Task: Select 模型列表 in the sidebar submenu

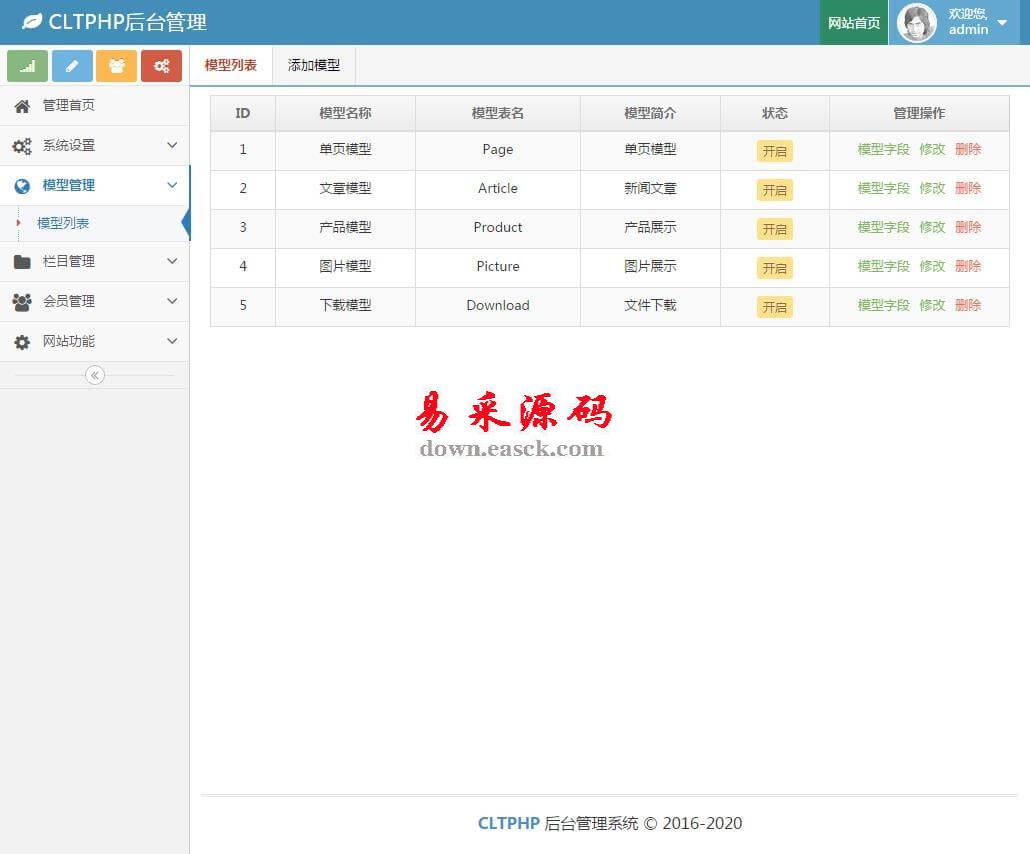Action: pos(63,223)
